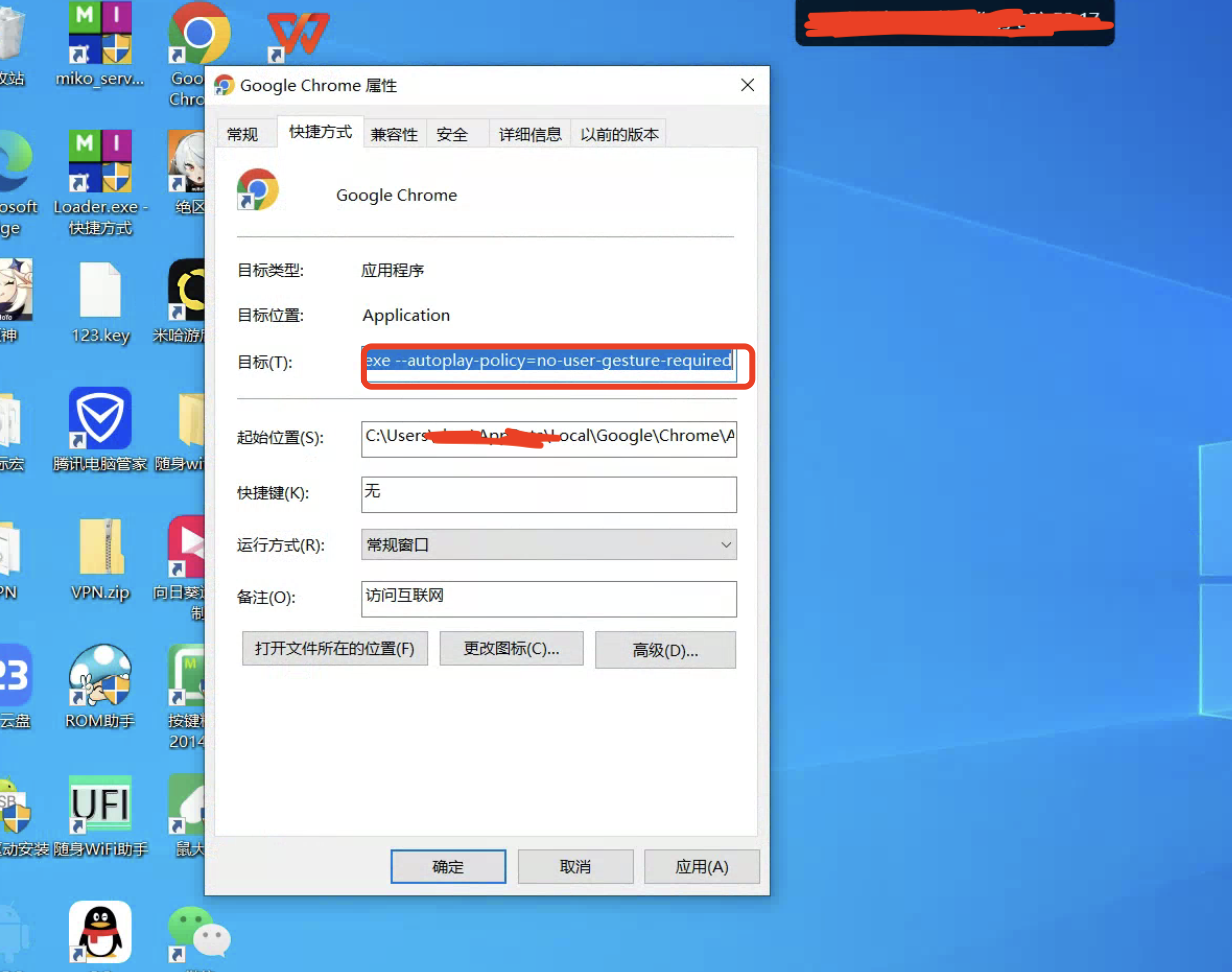Click the Chrome icon in dialog title bar
1232x972 pixels.
coord(224,86)
